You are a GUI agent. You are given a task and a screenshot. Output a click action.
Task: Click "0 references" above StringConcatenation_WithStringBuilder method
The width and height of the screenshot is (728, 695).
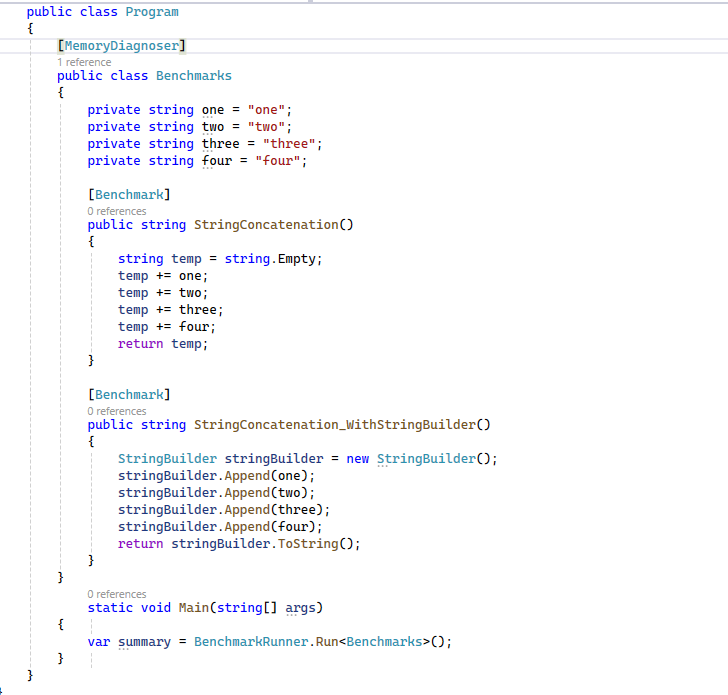(x=116, y=411)
